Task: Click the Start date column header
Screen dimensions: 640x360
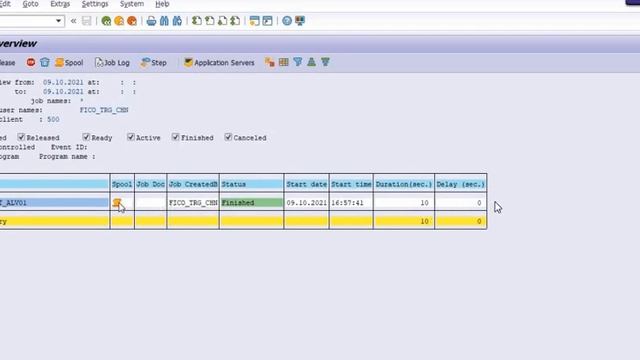Action: pos(307,184)
